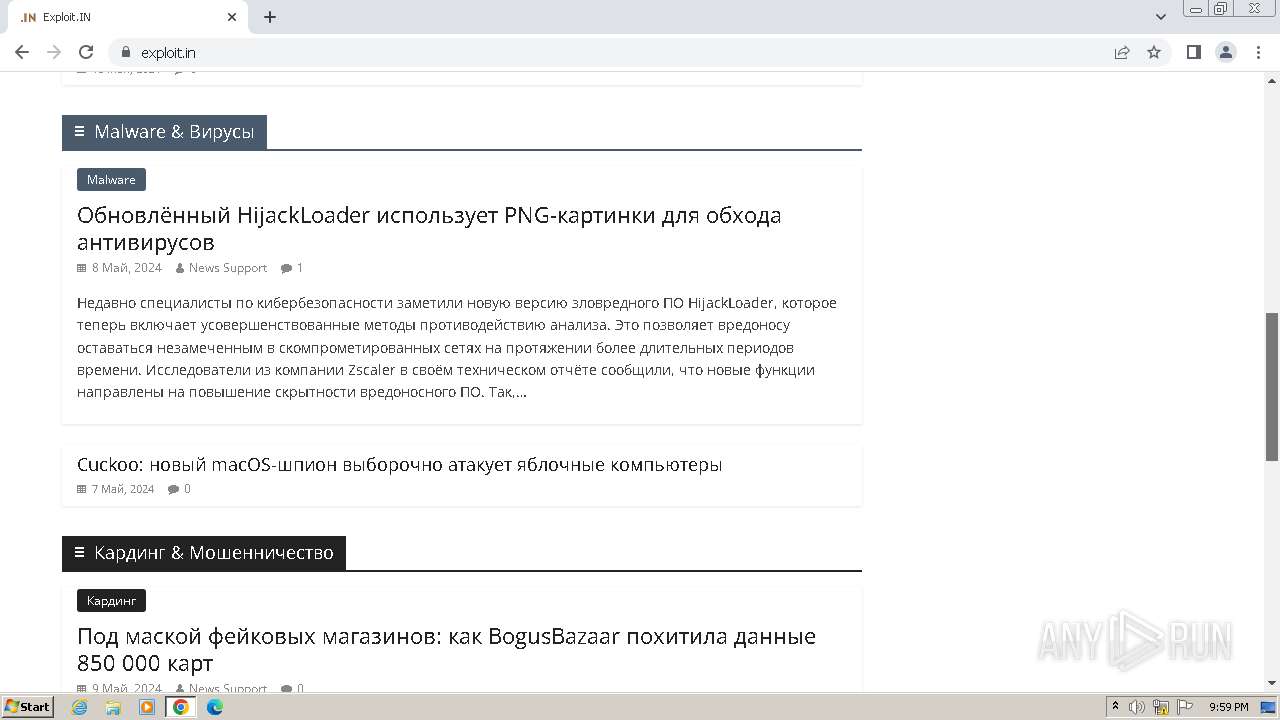Click the browser forward arrow
Viewport: 1280px width, 720px height.
(54, 52)
